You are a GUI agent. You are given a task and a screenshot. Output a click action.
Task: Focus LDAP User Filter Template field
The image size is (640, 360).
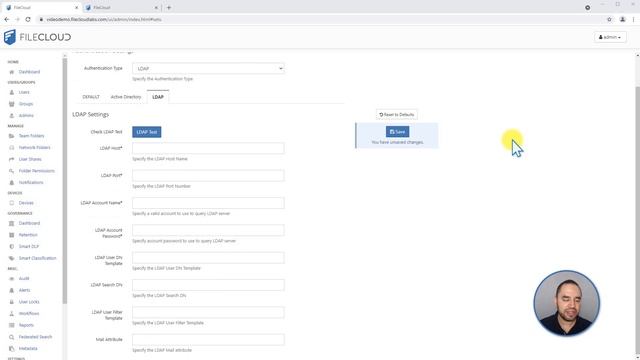click(208, 312)
